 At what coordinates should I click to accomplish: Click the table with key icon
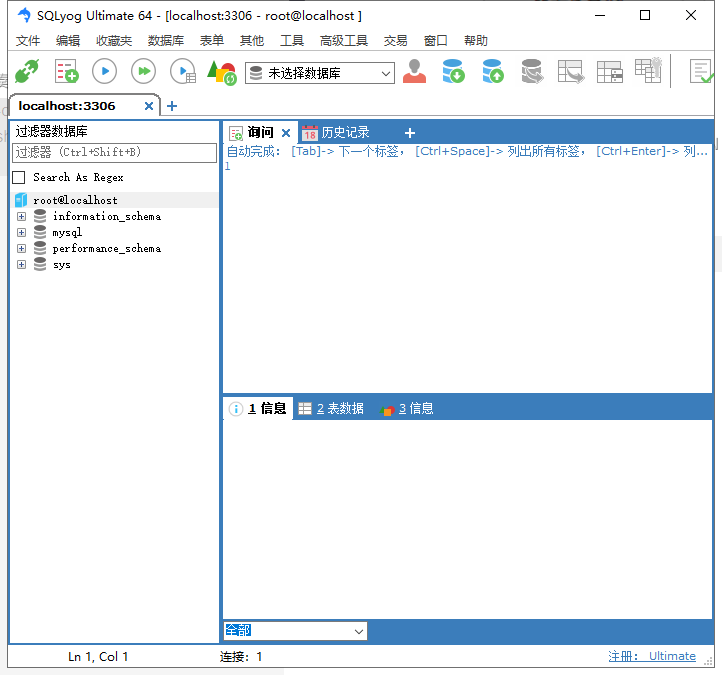[x=648, y=70]
